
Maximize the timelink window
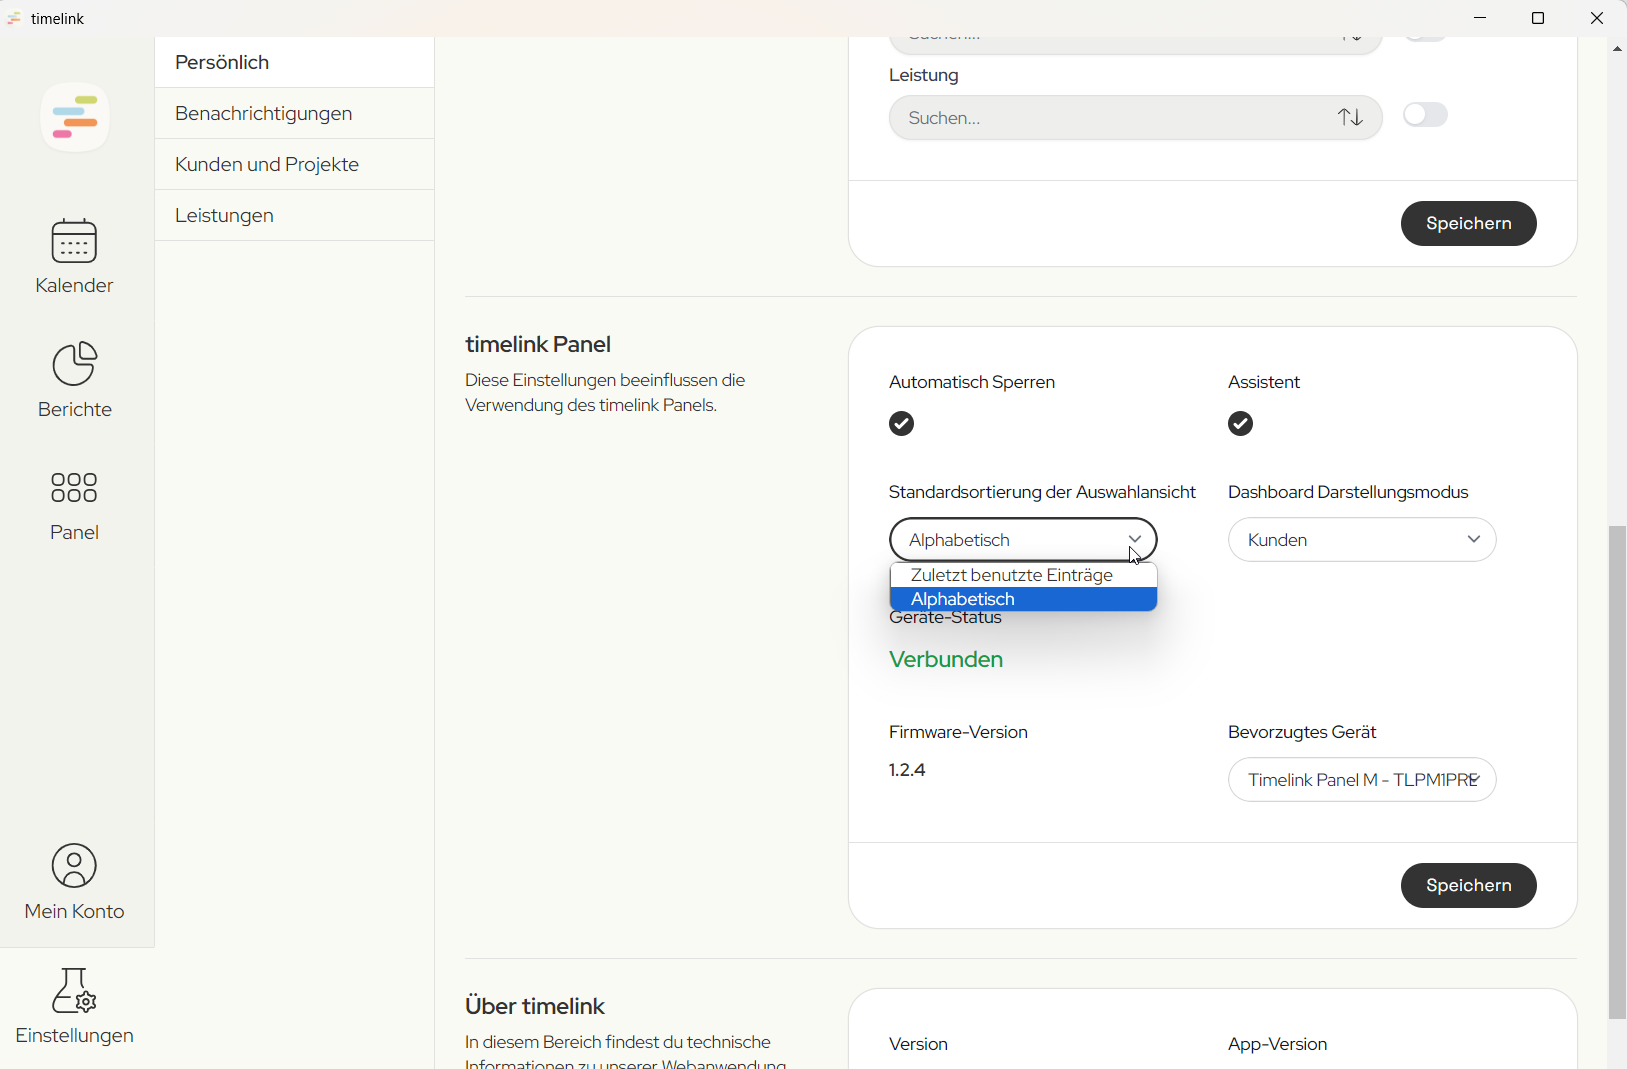[1538, 18]
